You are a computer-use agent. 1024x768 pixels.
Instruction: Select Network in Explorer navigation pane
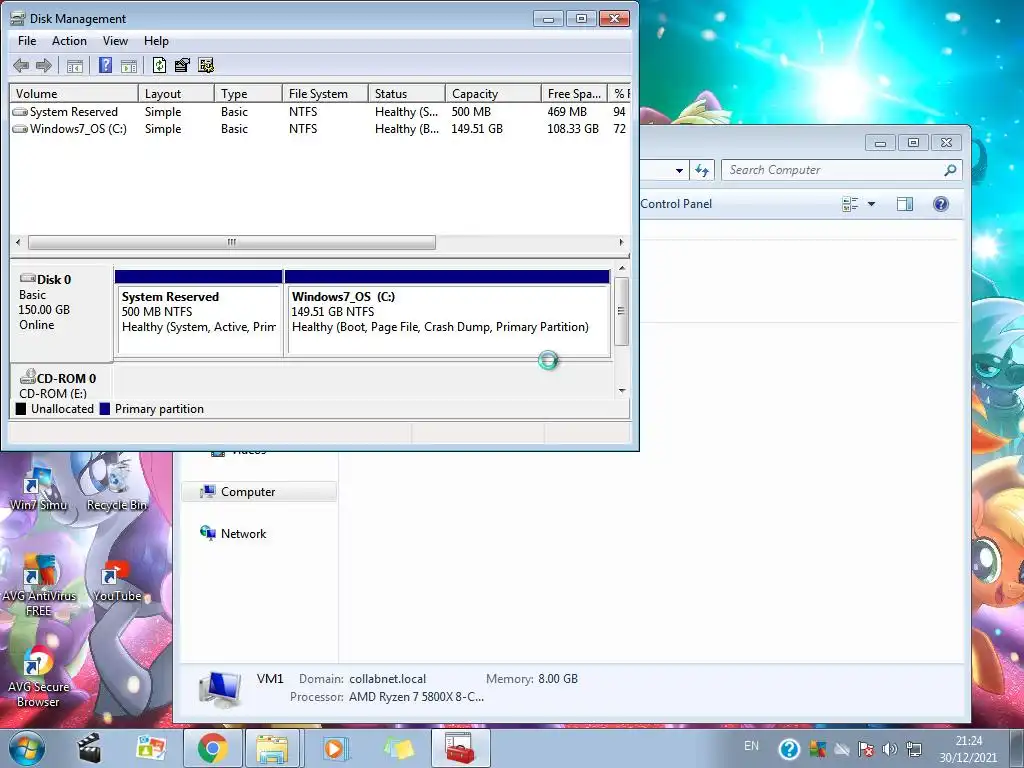click(x=233, y=534)
